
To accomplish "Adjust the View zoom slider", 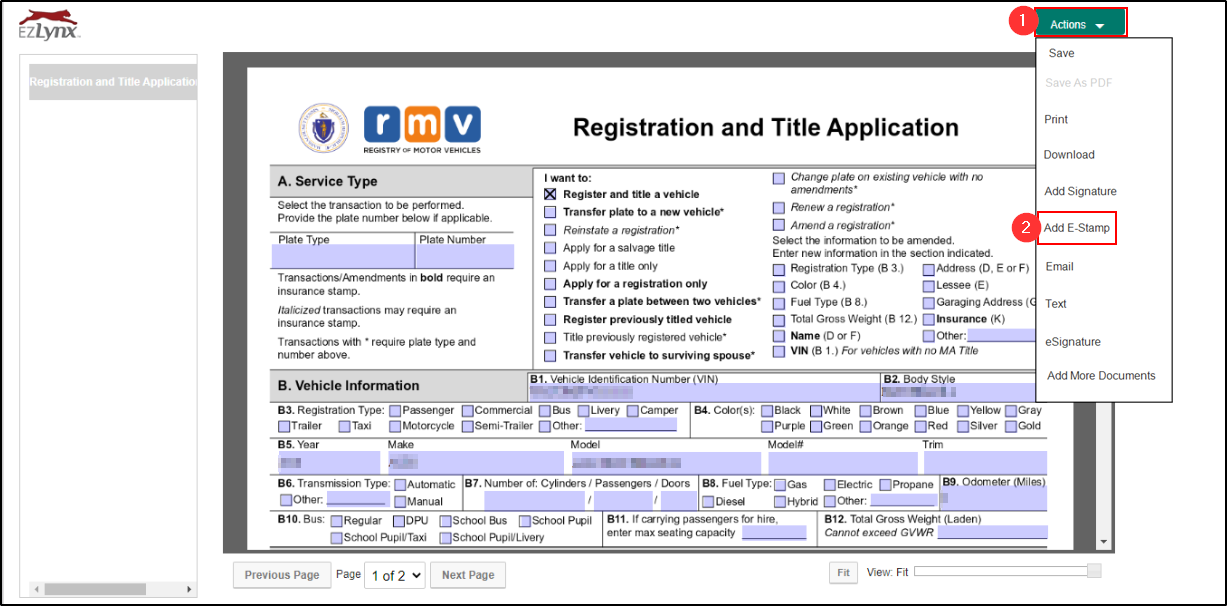I will tap(1094, 571).
